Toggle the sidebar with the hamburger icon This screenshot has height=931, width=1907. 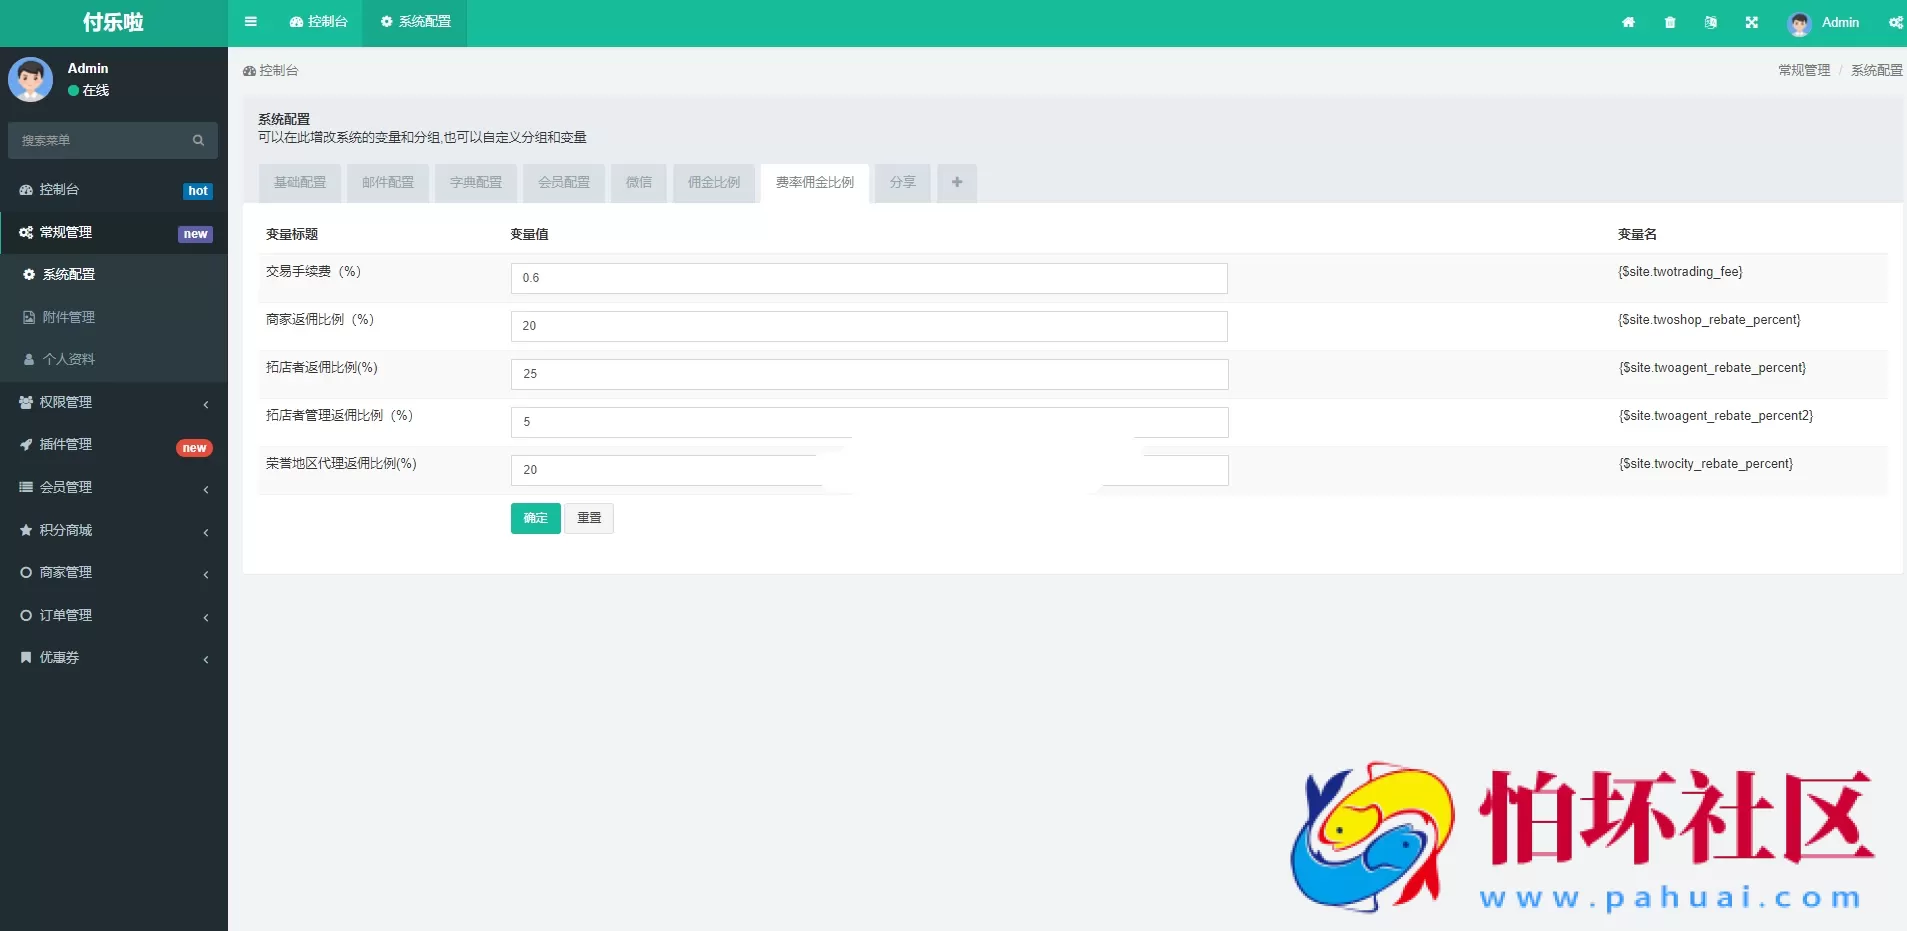click(250, 22)
